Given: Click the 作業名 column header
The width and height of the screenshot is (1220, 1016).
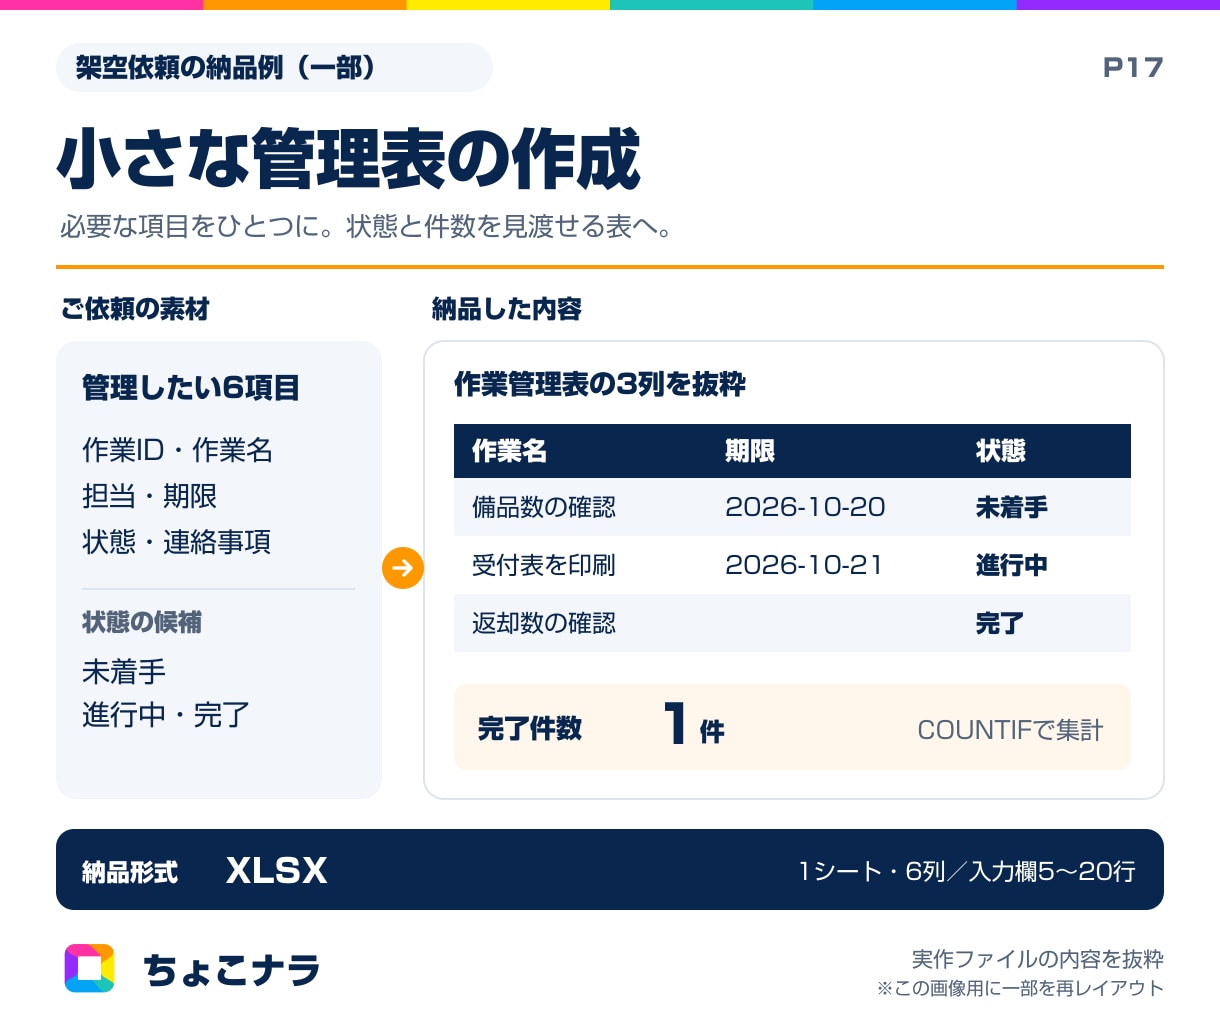Looking at the screenshot, I should (x=509, y=451).
